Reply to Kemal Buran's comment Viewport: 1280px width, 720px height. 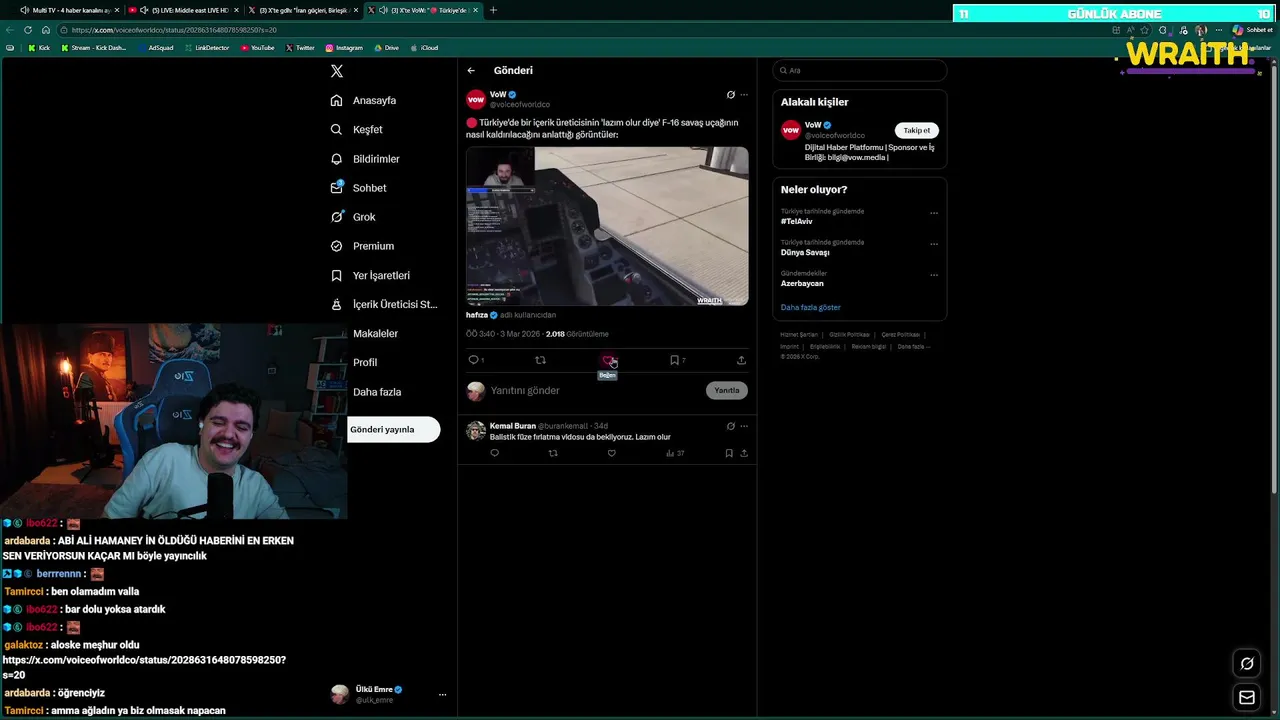click(x=494, y=453)
